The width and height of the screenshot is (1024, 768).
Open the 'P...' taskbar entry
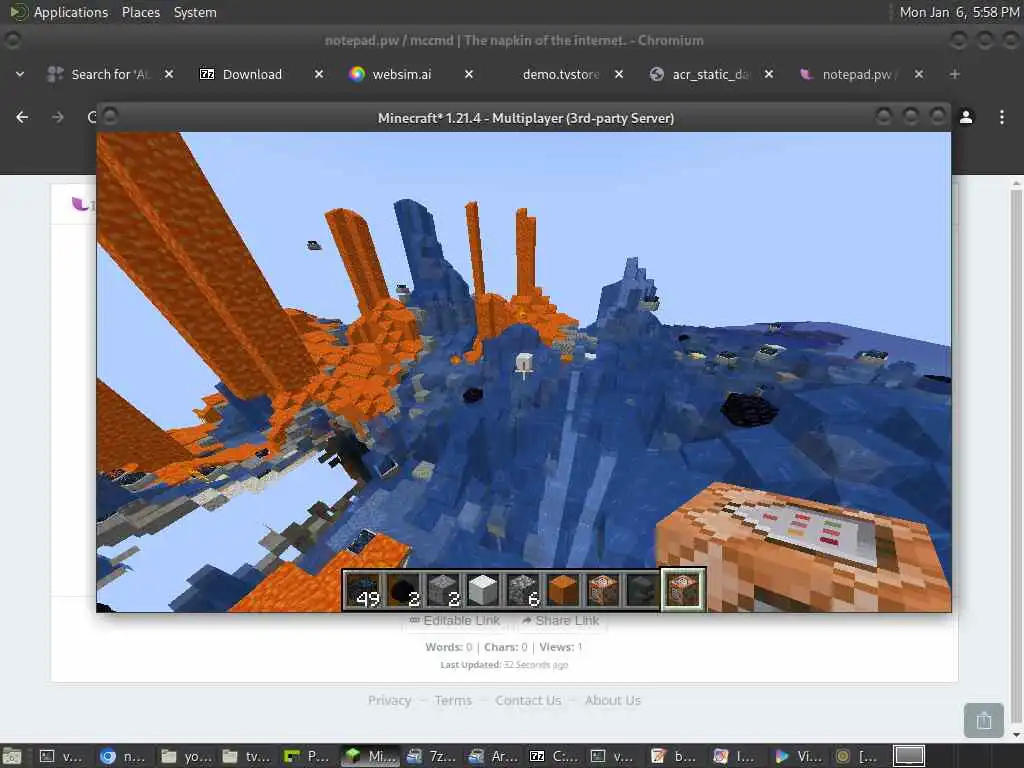click(x=306, y=756)
